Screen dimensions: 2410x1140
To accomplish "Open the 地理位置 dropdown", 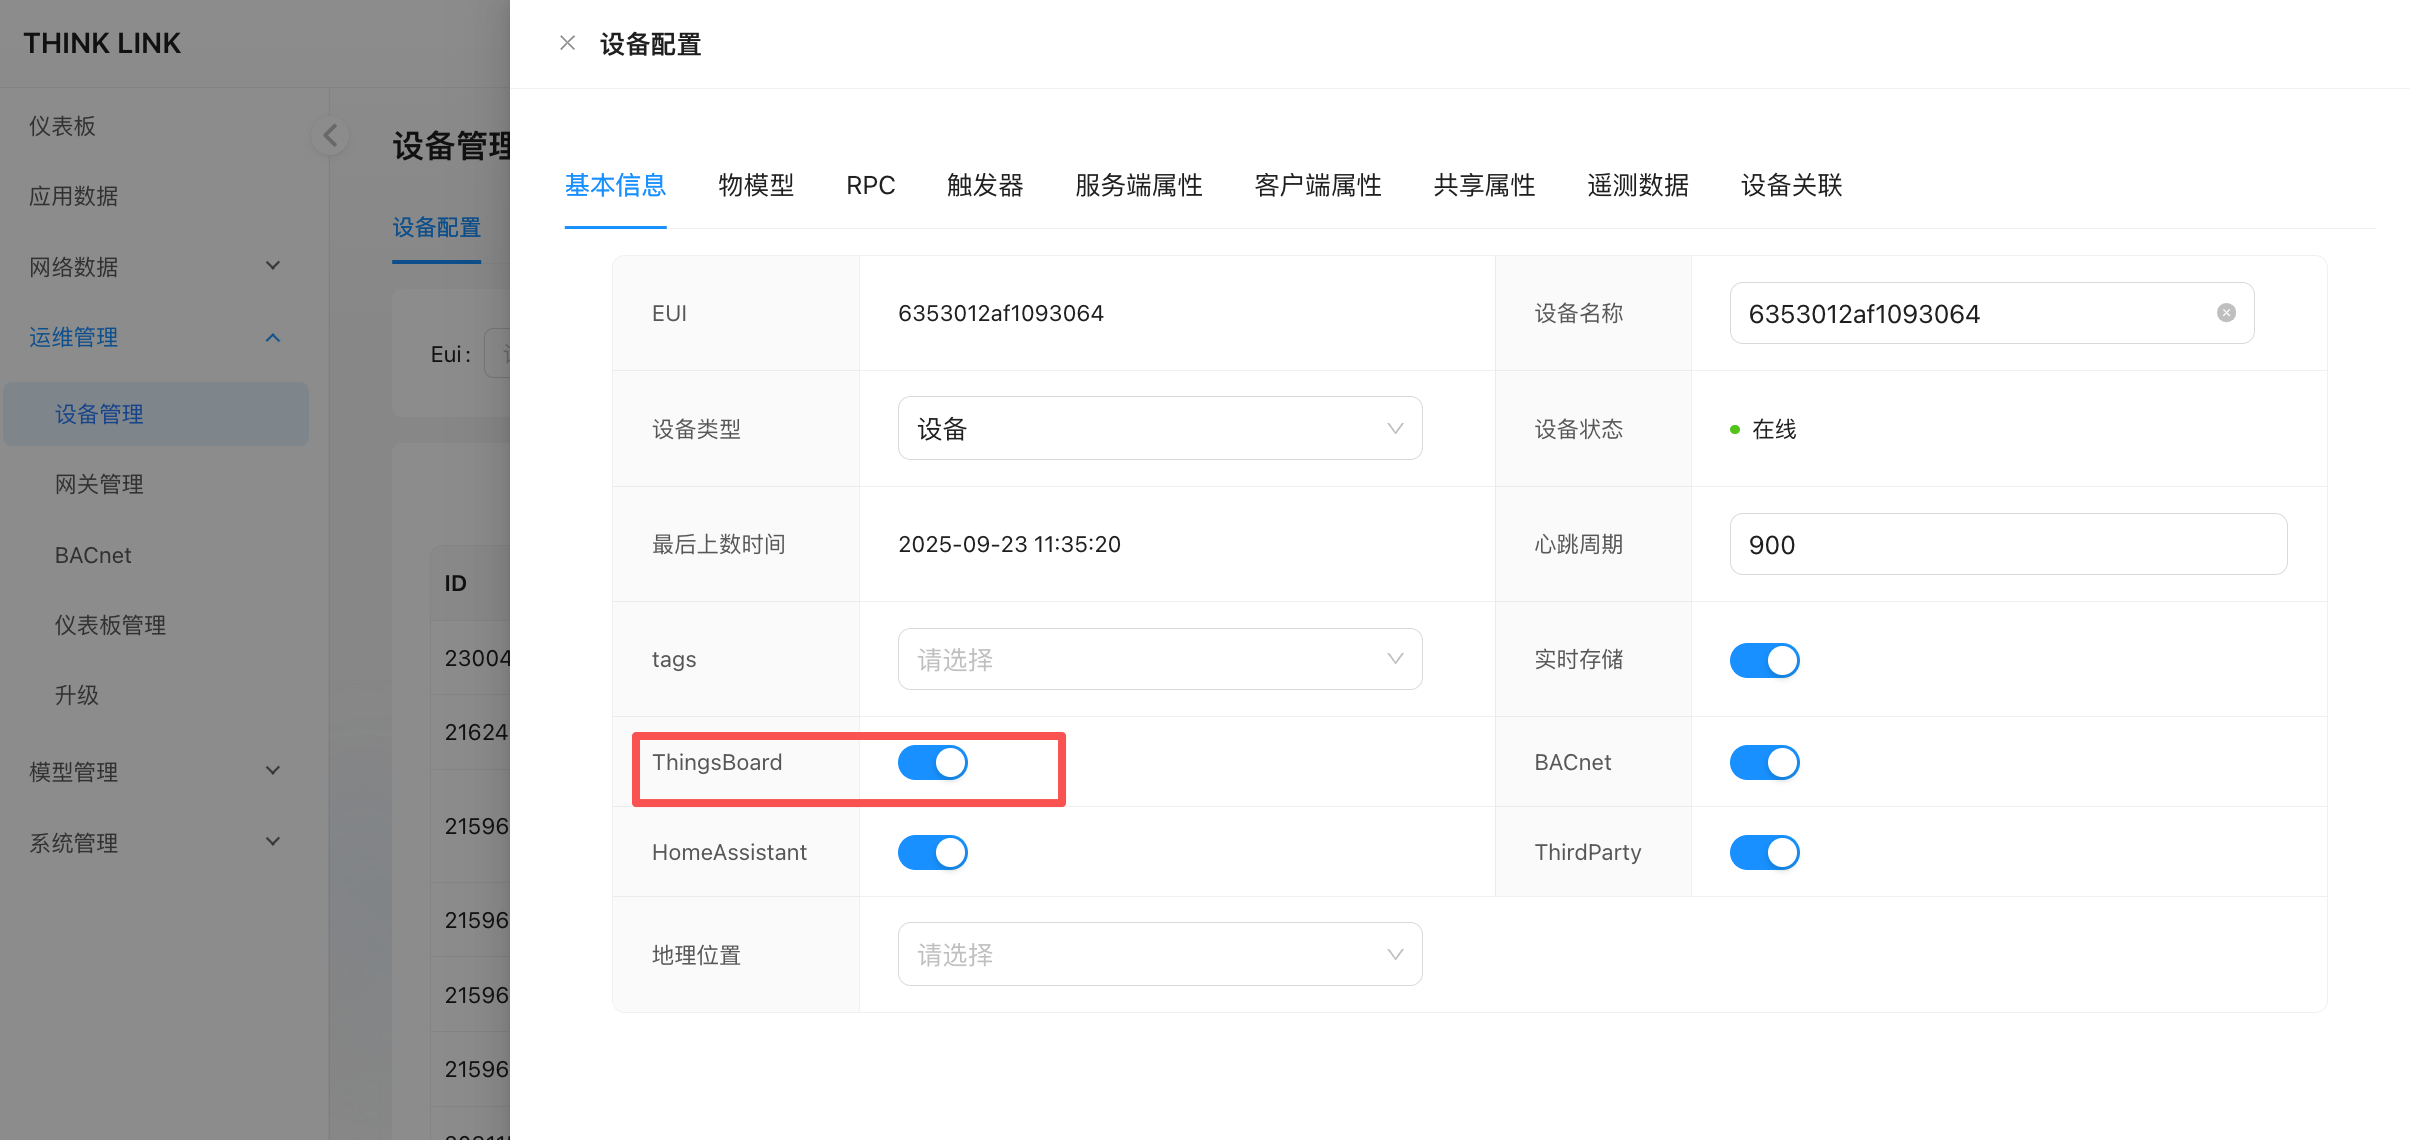I will pyautogui.click(x=1159, y=955).
